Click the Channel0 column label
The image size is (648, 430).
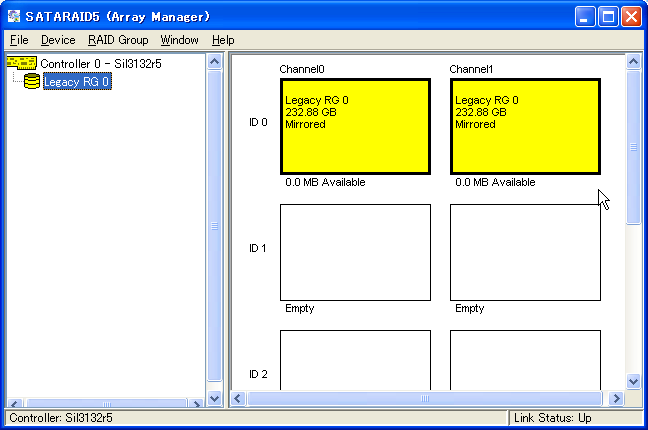coord(302,69)
